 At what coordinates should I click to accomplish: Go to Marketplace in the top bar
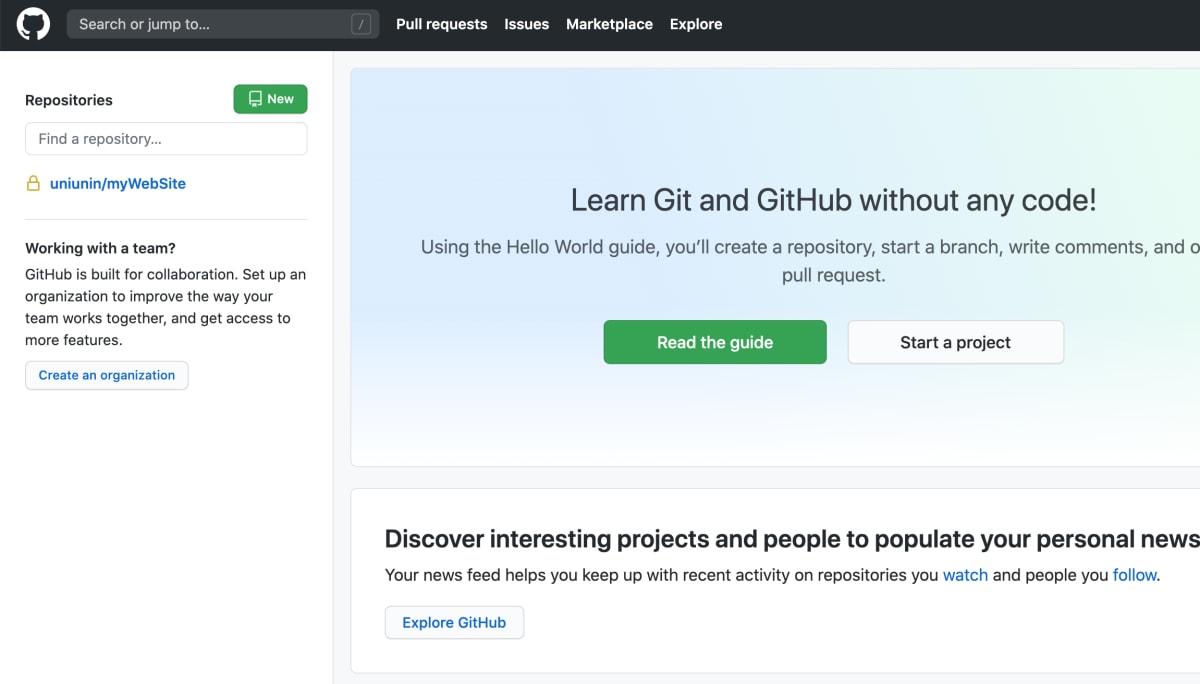click(x=609, y=24)
